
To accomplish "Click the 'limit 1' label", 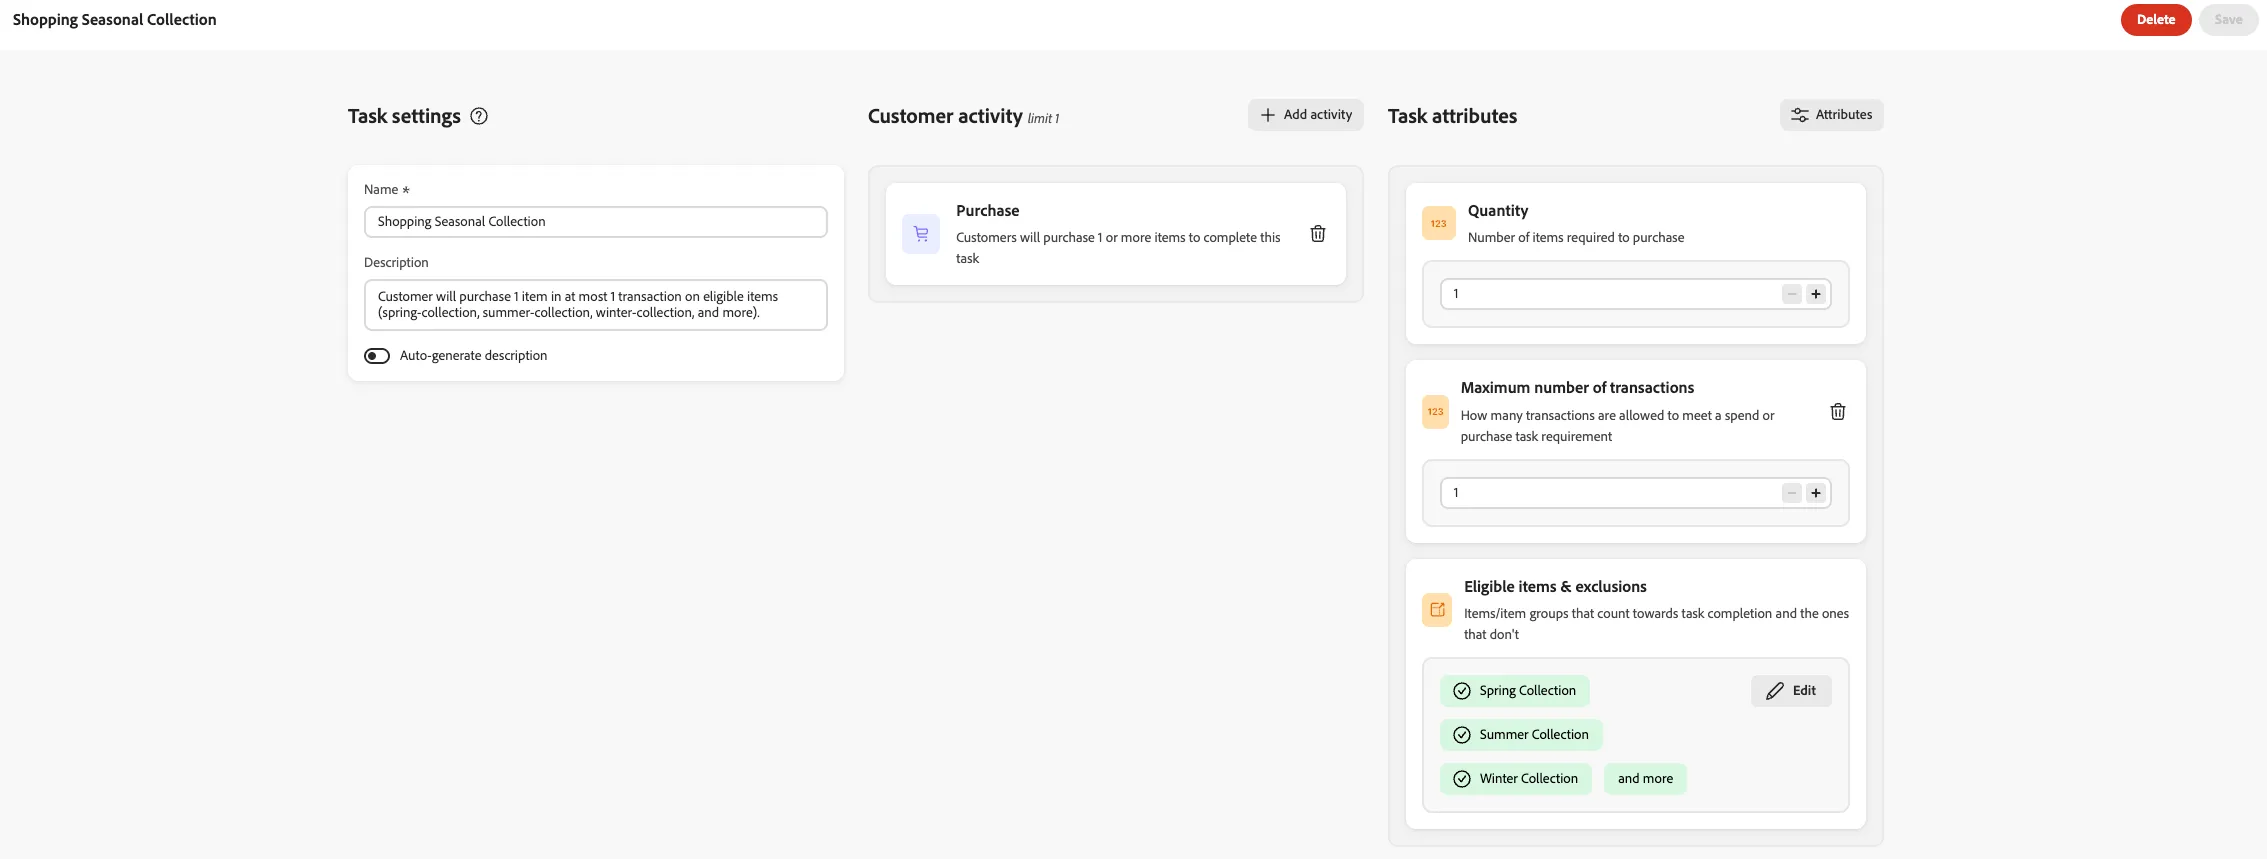I will pos(1043,119).
